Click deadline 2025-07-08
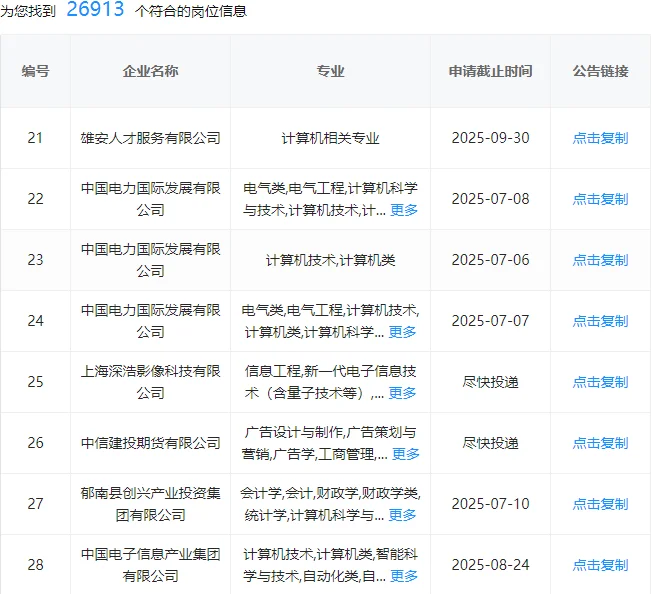This screenshot has width=651, height=594. click(x=490, y=199)
